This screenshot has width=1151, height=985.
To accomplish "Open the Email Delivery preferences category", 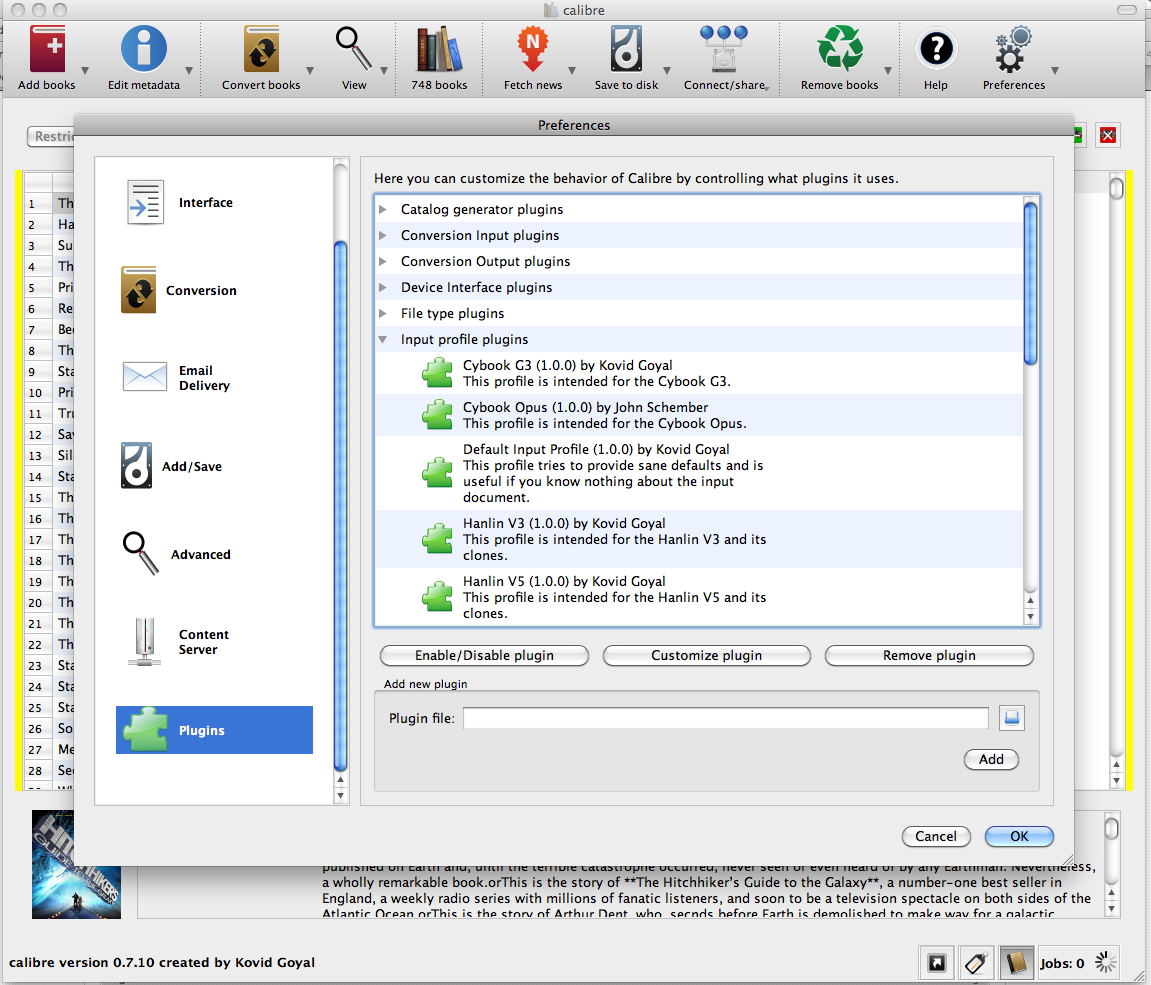I will pos(214,378).
